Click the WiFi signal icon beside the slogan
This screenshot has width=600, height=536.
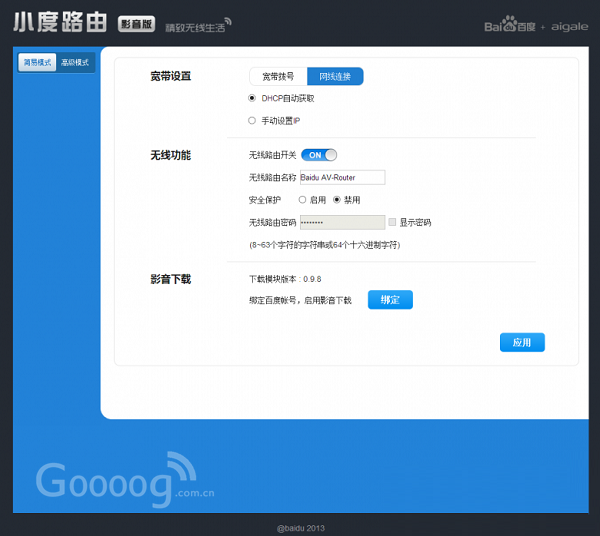(225, 22)
